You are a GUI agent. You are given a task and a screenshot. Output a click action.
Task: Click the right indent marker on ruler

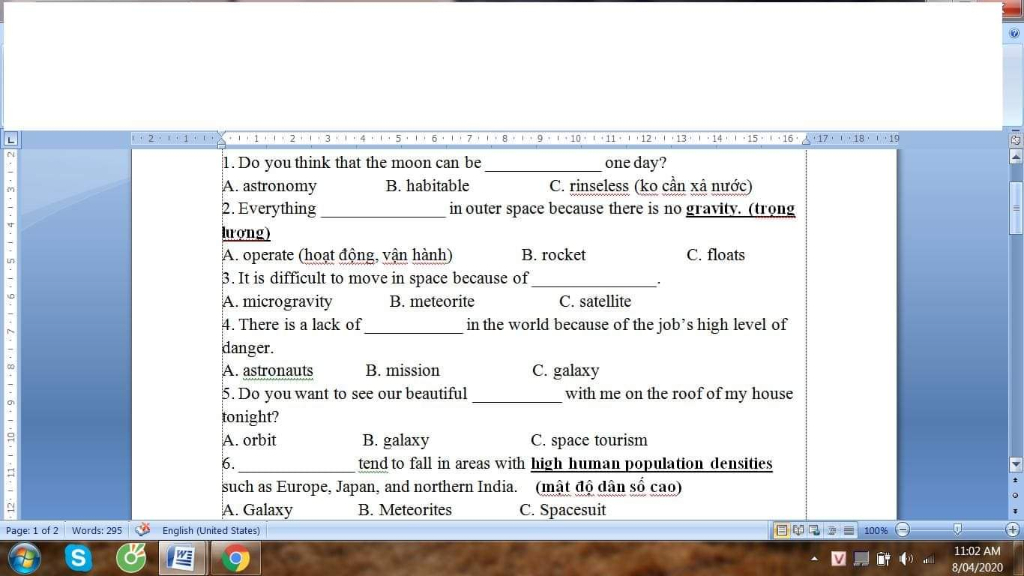click(x=806, y=140)
